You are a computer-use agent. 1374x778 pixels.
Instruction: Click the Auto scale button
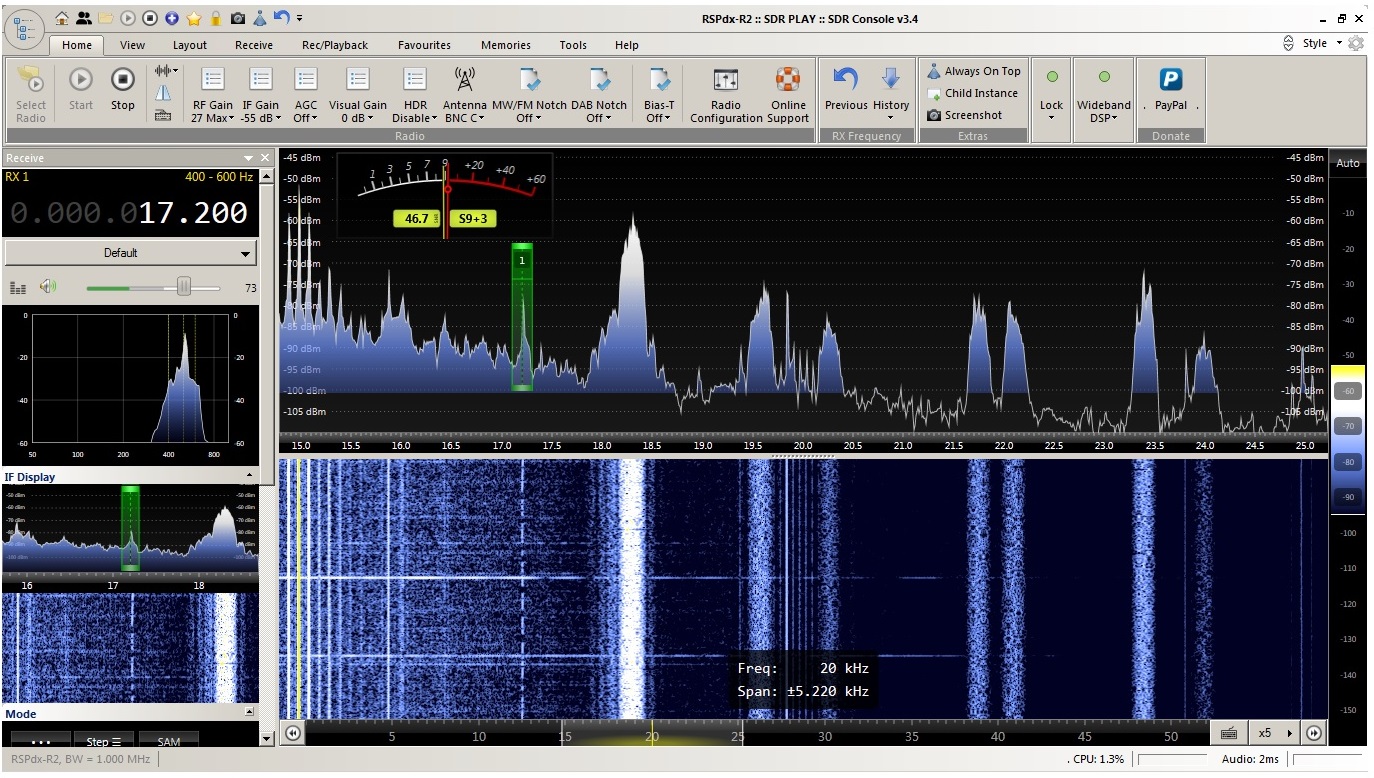1348,163
